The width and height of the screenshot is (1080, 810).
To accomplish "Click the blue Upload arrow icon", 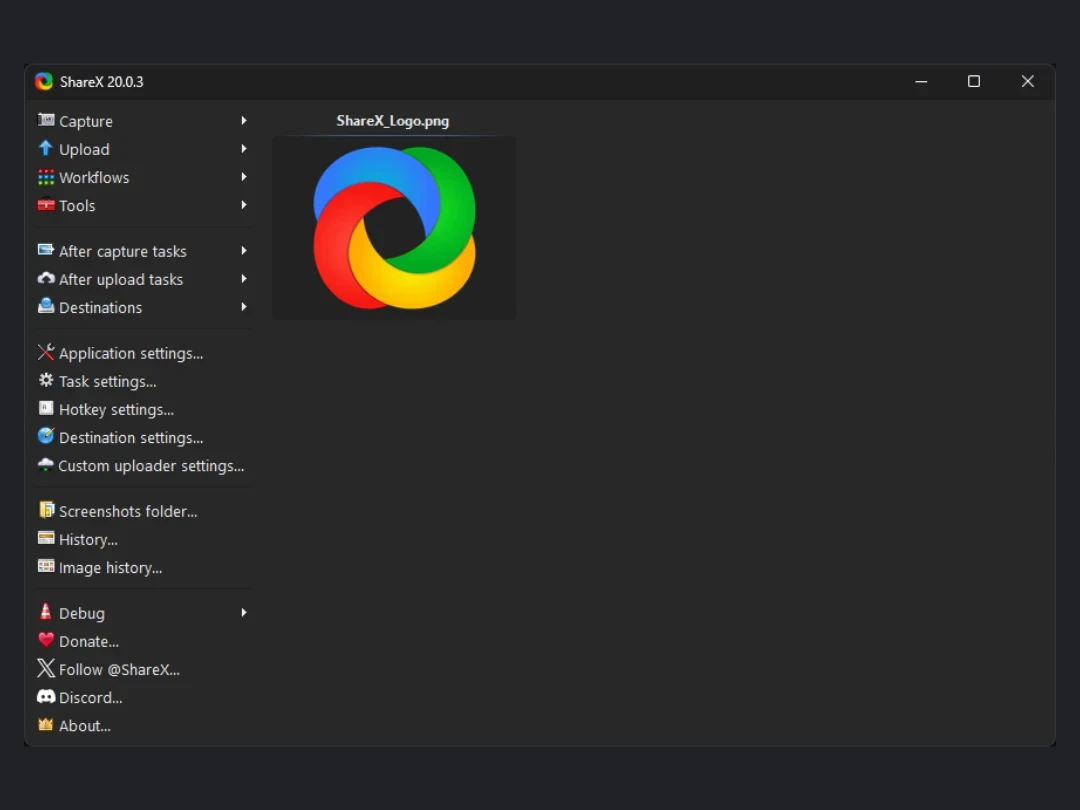I will pyautogui.click(x=45, y=148).
